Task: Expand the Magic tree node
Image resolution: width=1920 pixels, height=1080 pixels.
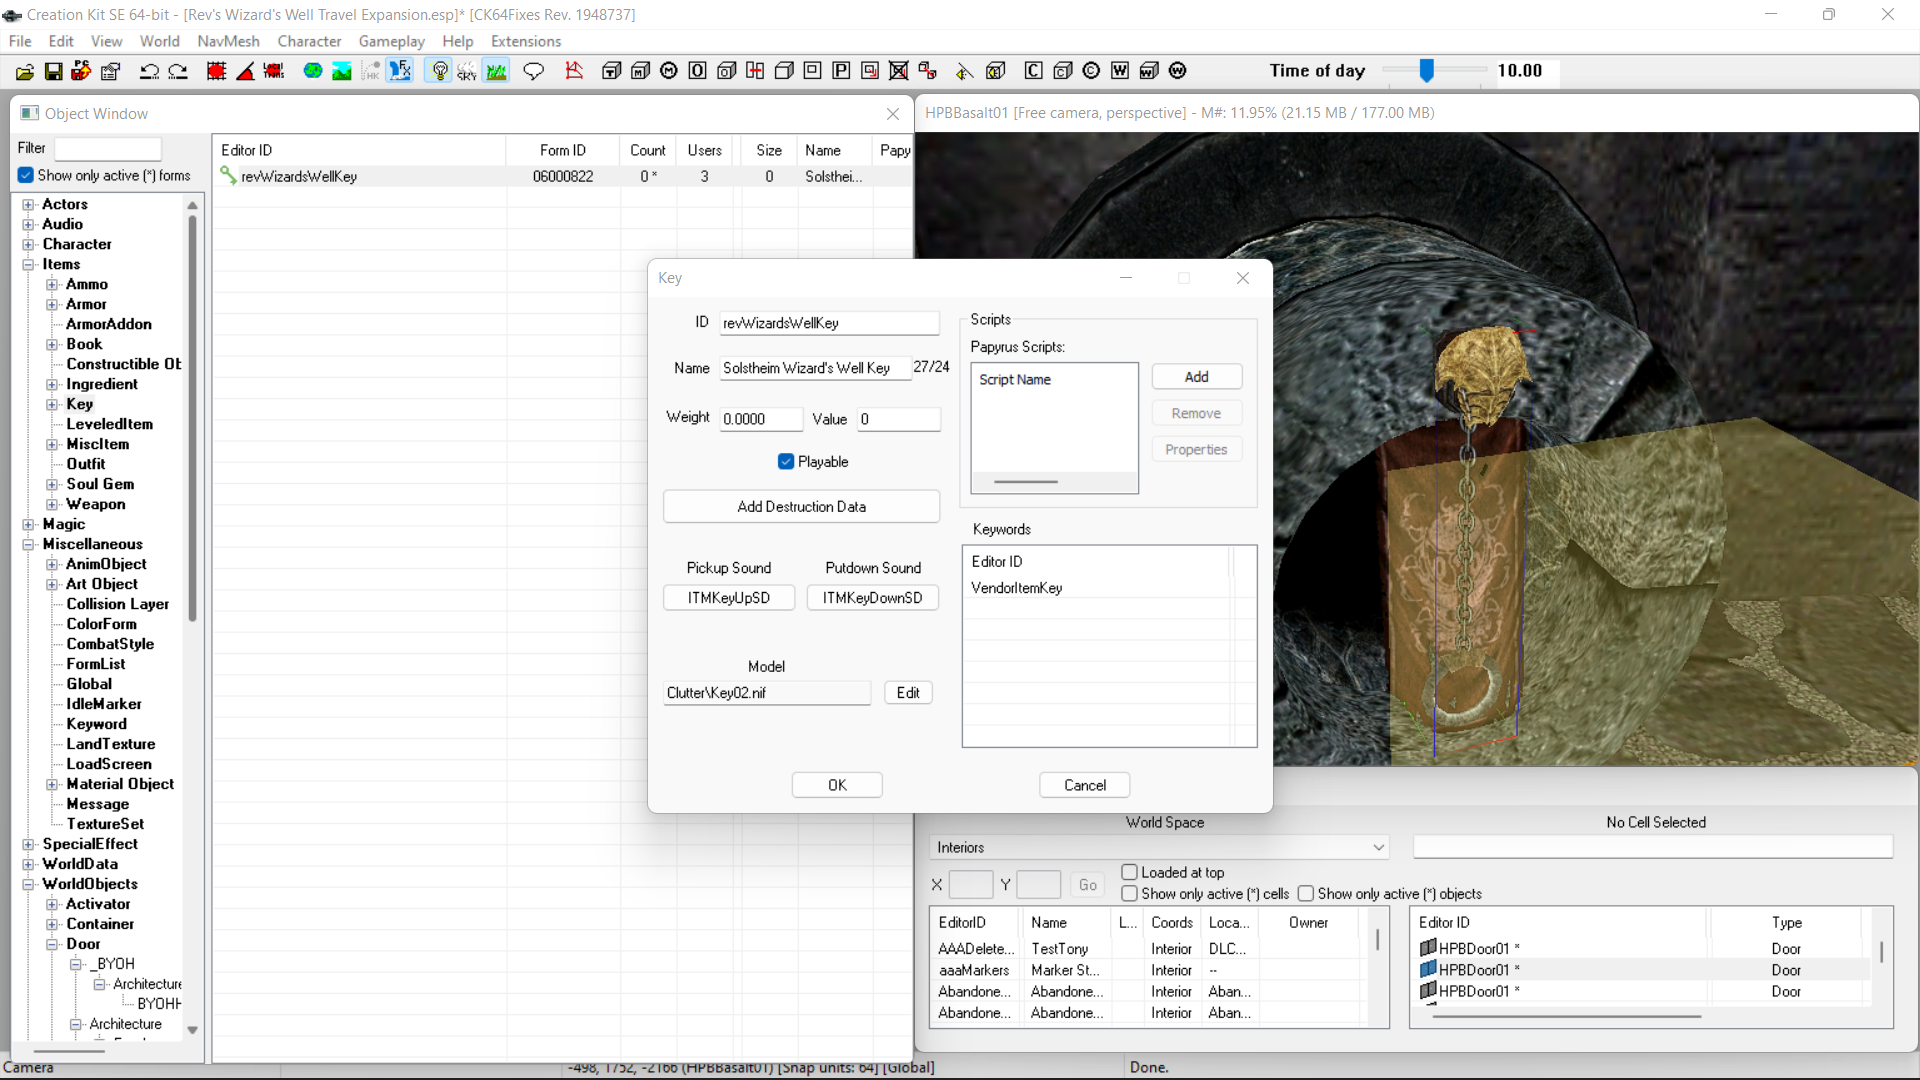Action: 29,525
